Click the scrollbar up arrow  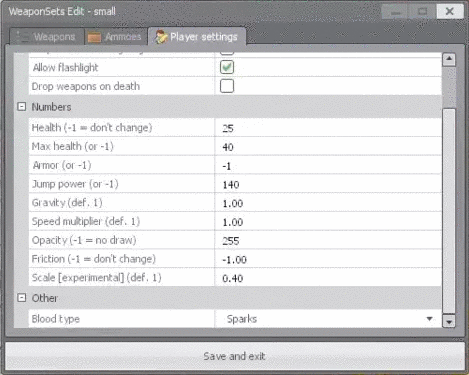pyautogui.click(x=449, y=59)
